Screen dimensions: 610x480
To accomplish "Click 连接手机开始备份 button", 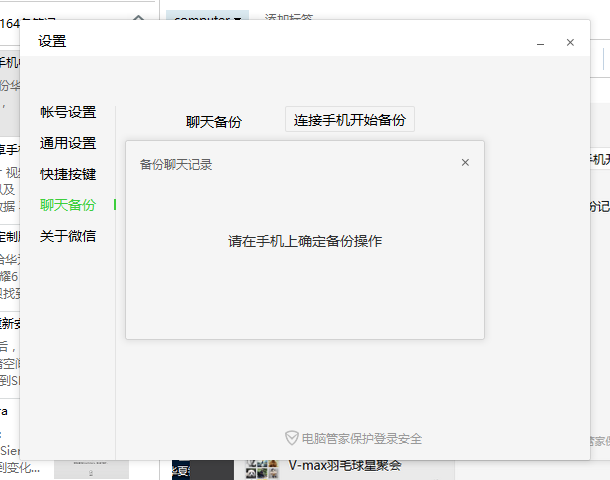I will coord(350,119).
